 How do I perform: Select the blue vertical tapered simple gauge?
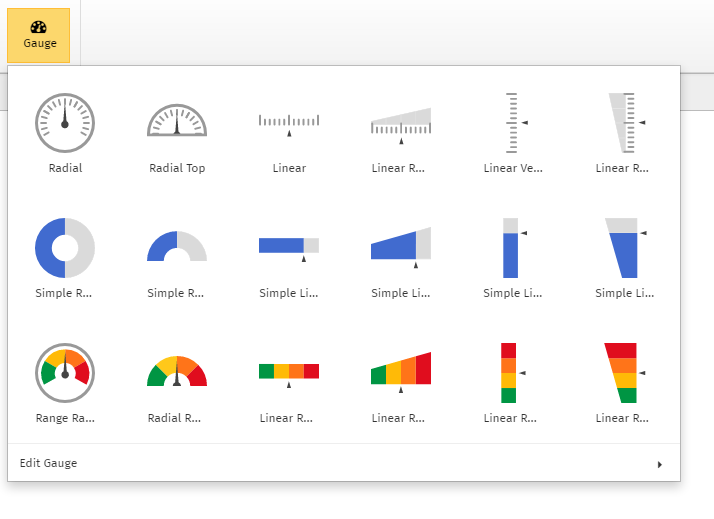(625, 247)
